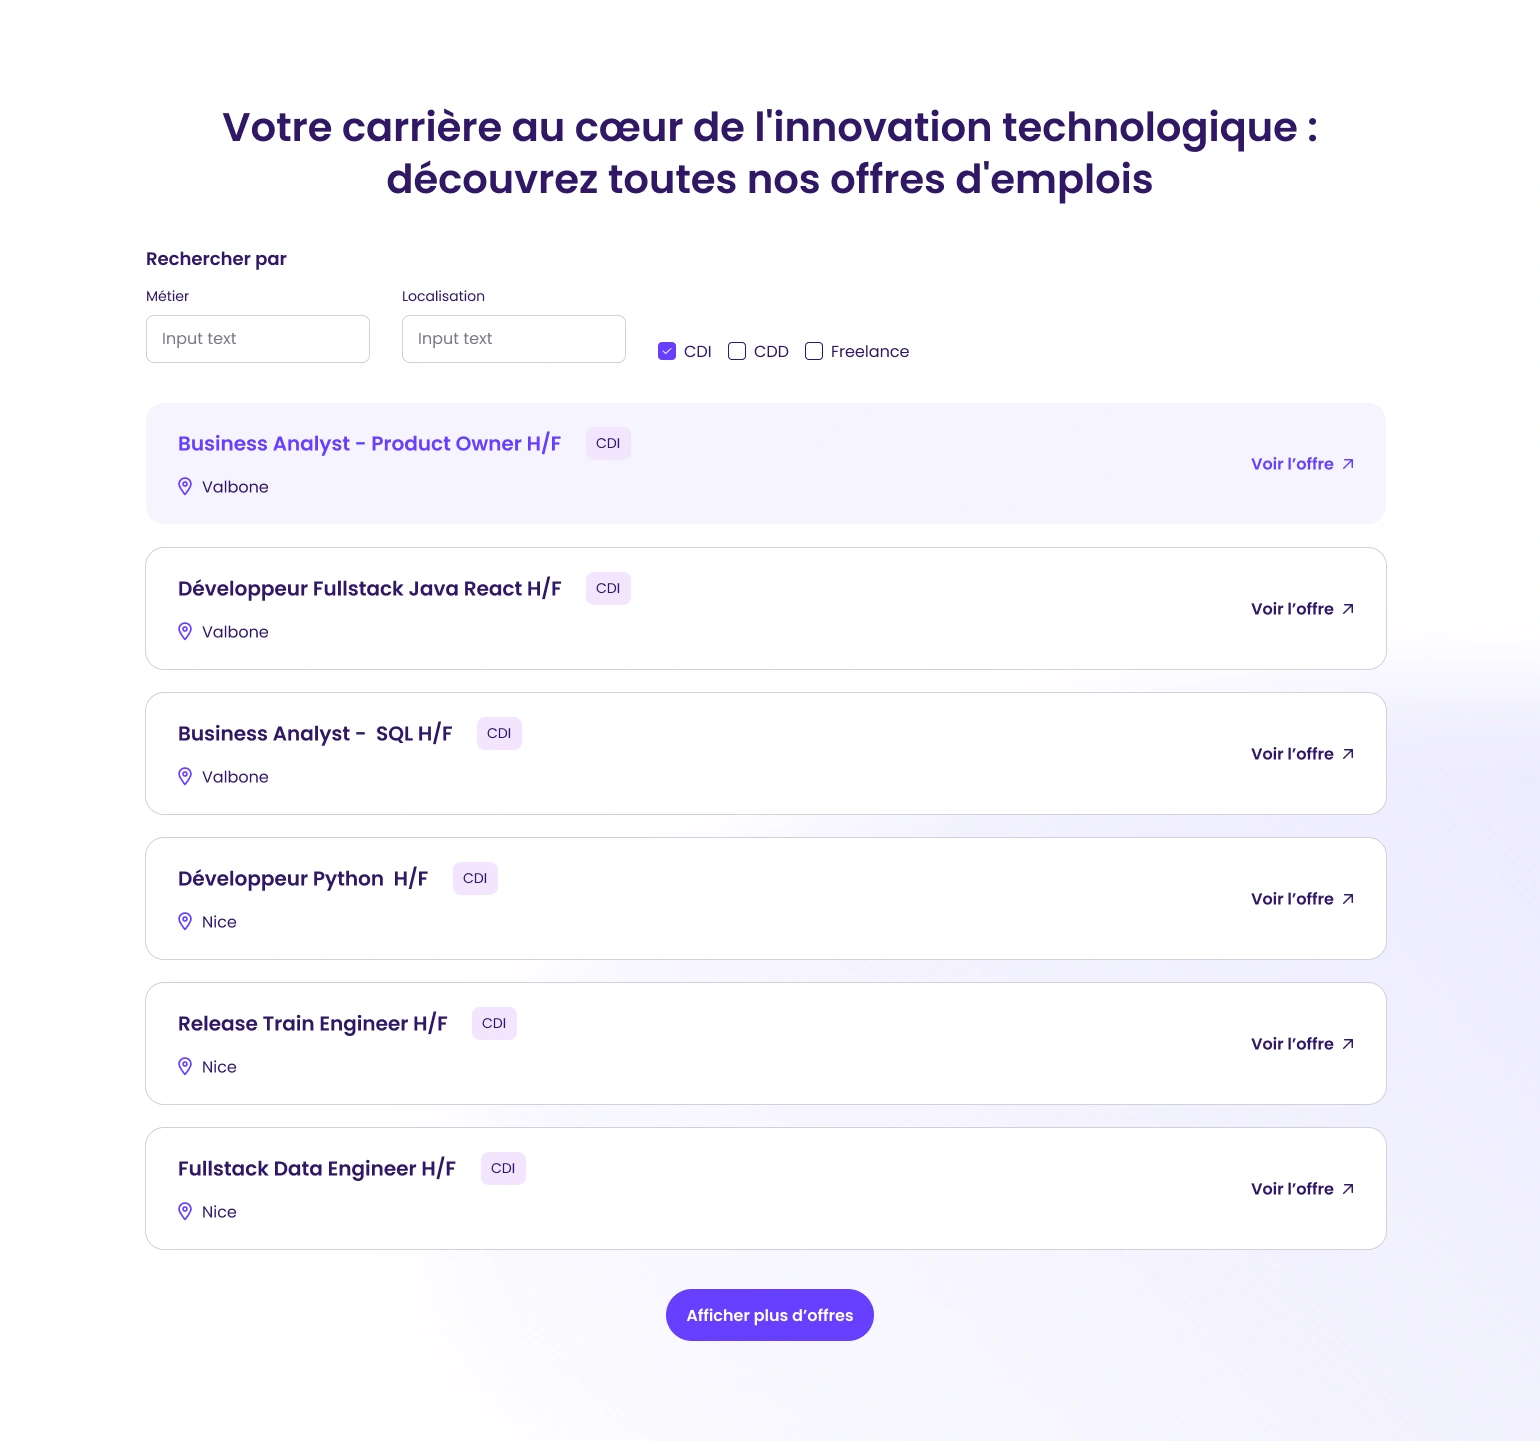The height and width of the screenshot is (1441, 1540).
Task: Open Voir l'offre for Business Analyst SQL
Action: pos(1292,754)
